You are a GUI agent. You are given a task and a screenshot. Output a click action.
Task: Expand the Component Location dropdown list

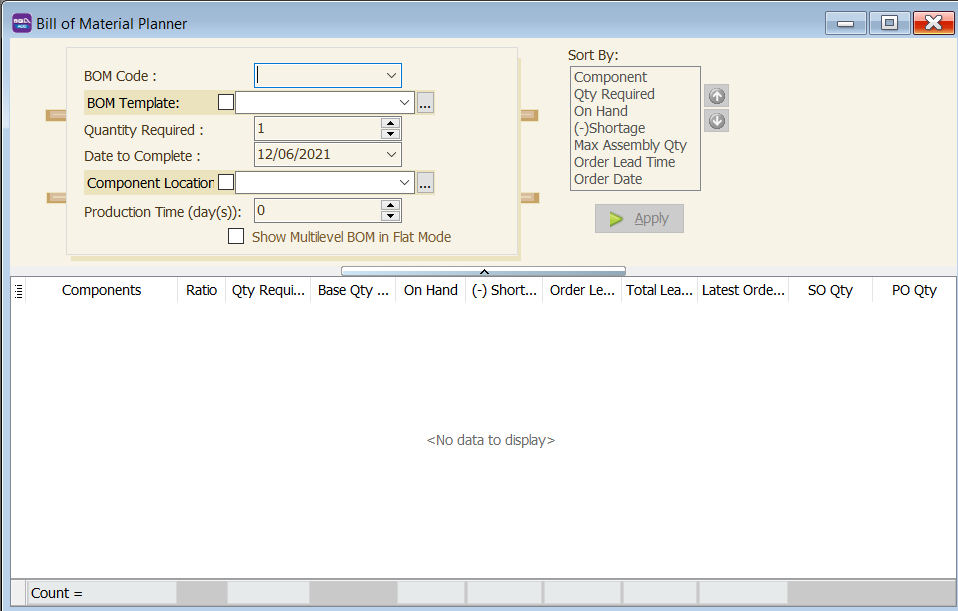tap(404, 182)
